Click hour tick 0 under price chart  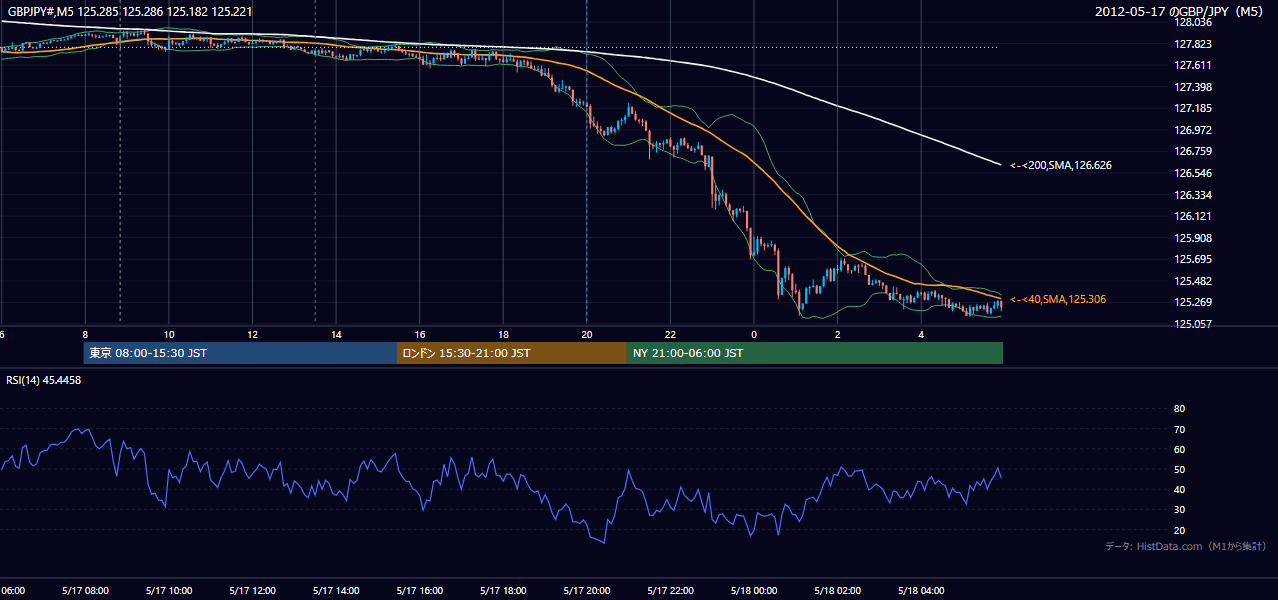pos(754,334)
